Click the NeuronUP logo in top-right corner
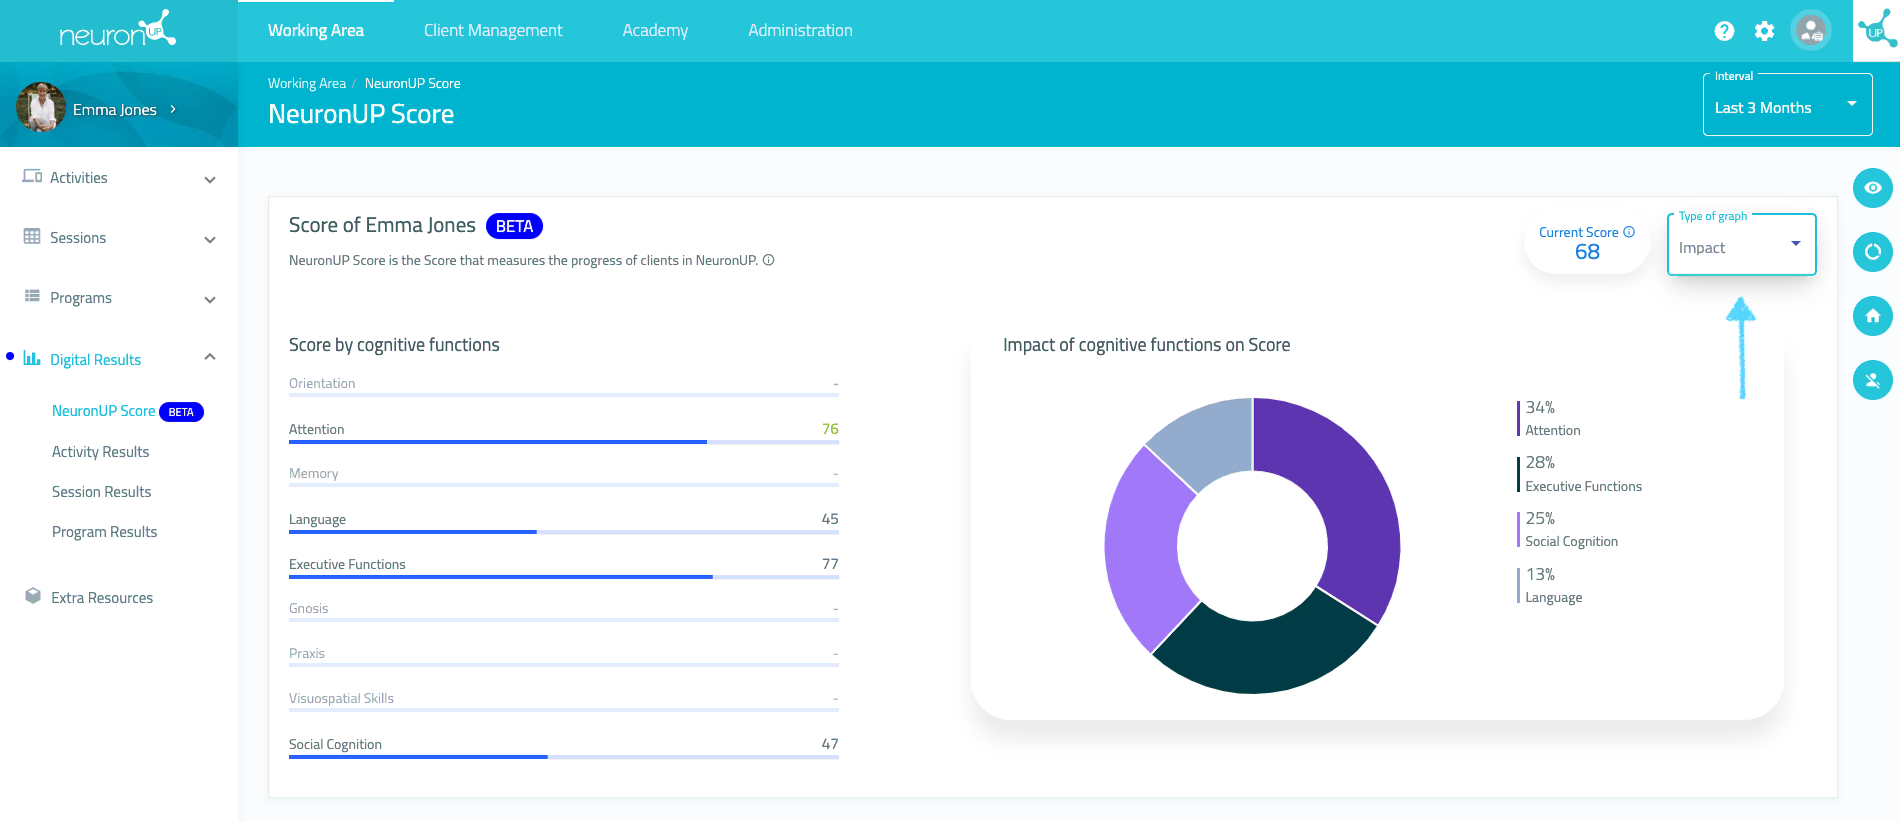Viewport: 1900px width, 822px height. click(x=1876, y=31)
